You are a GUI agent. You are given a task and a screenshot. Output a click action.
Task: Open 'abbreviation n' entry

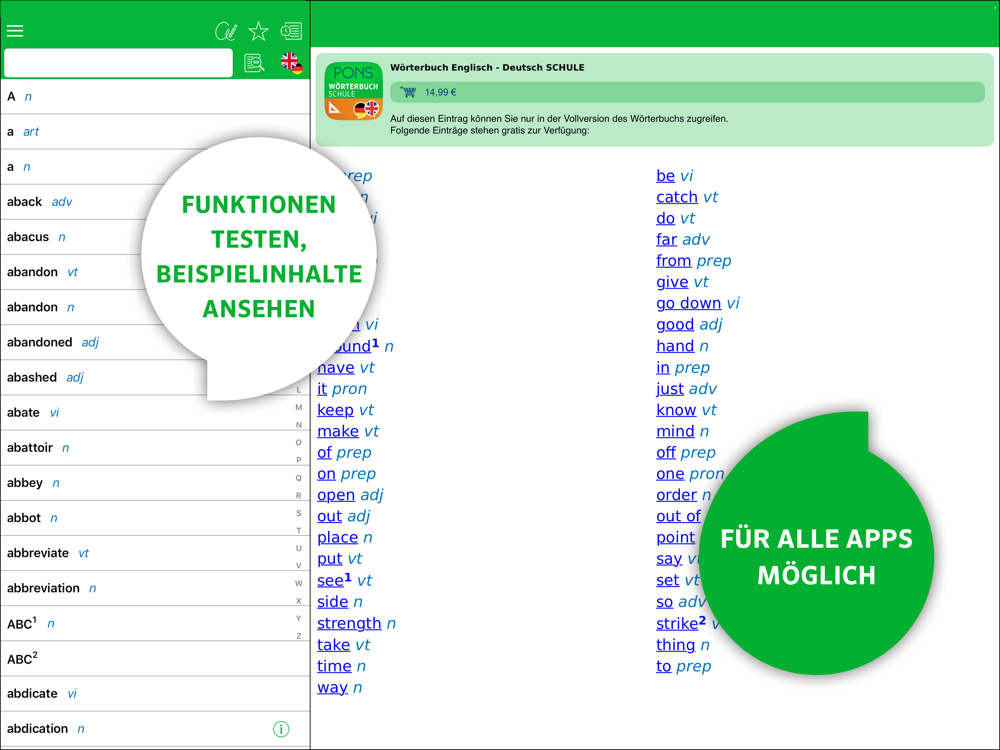[x=155, y=588]
